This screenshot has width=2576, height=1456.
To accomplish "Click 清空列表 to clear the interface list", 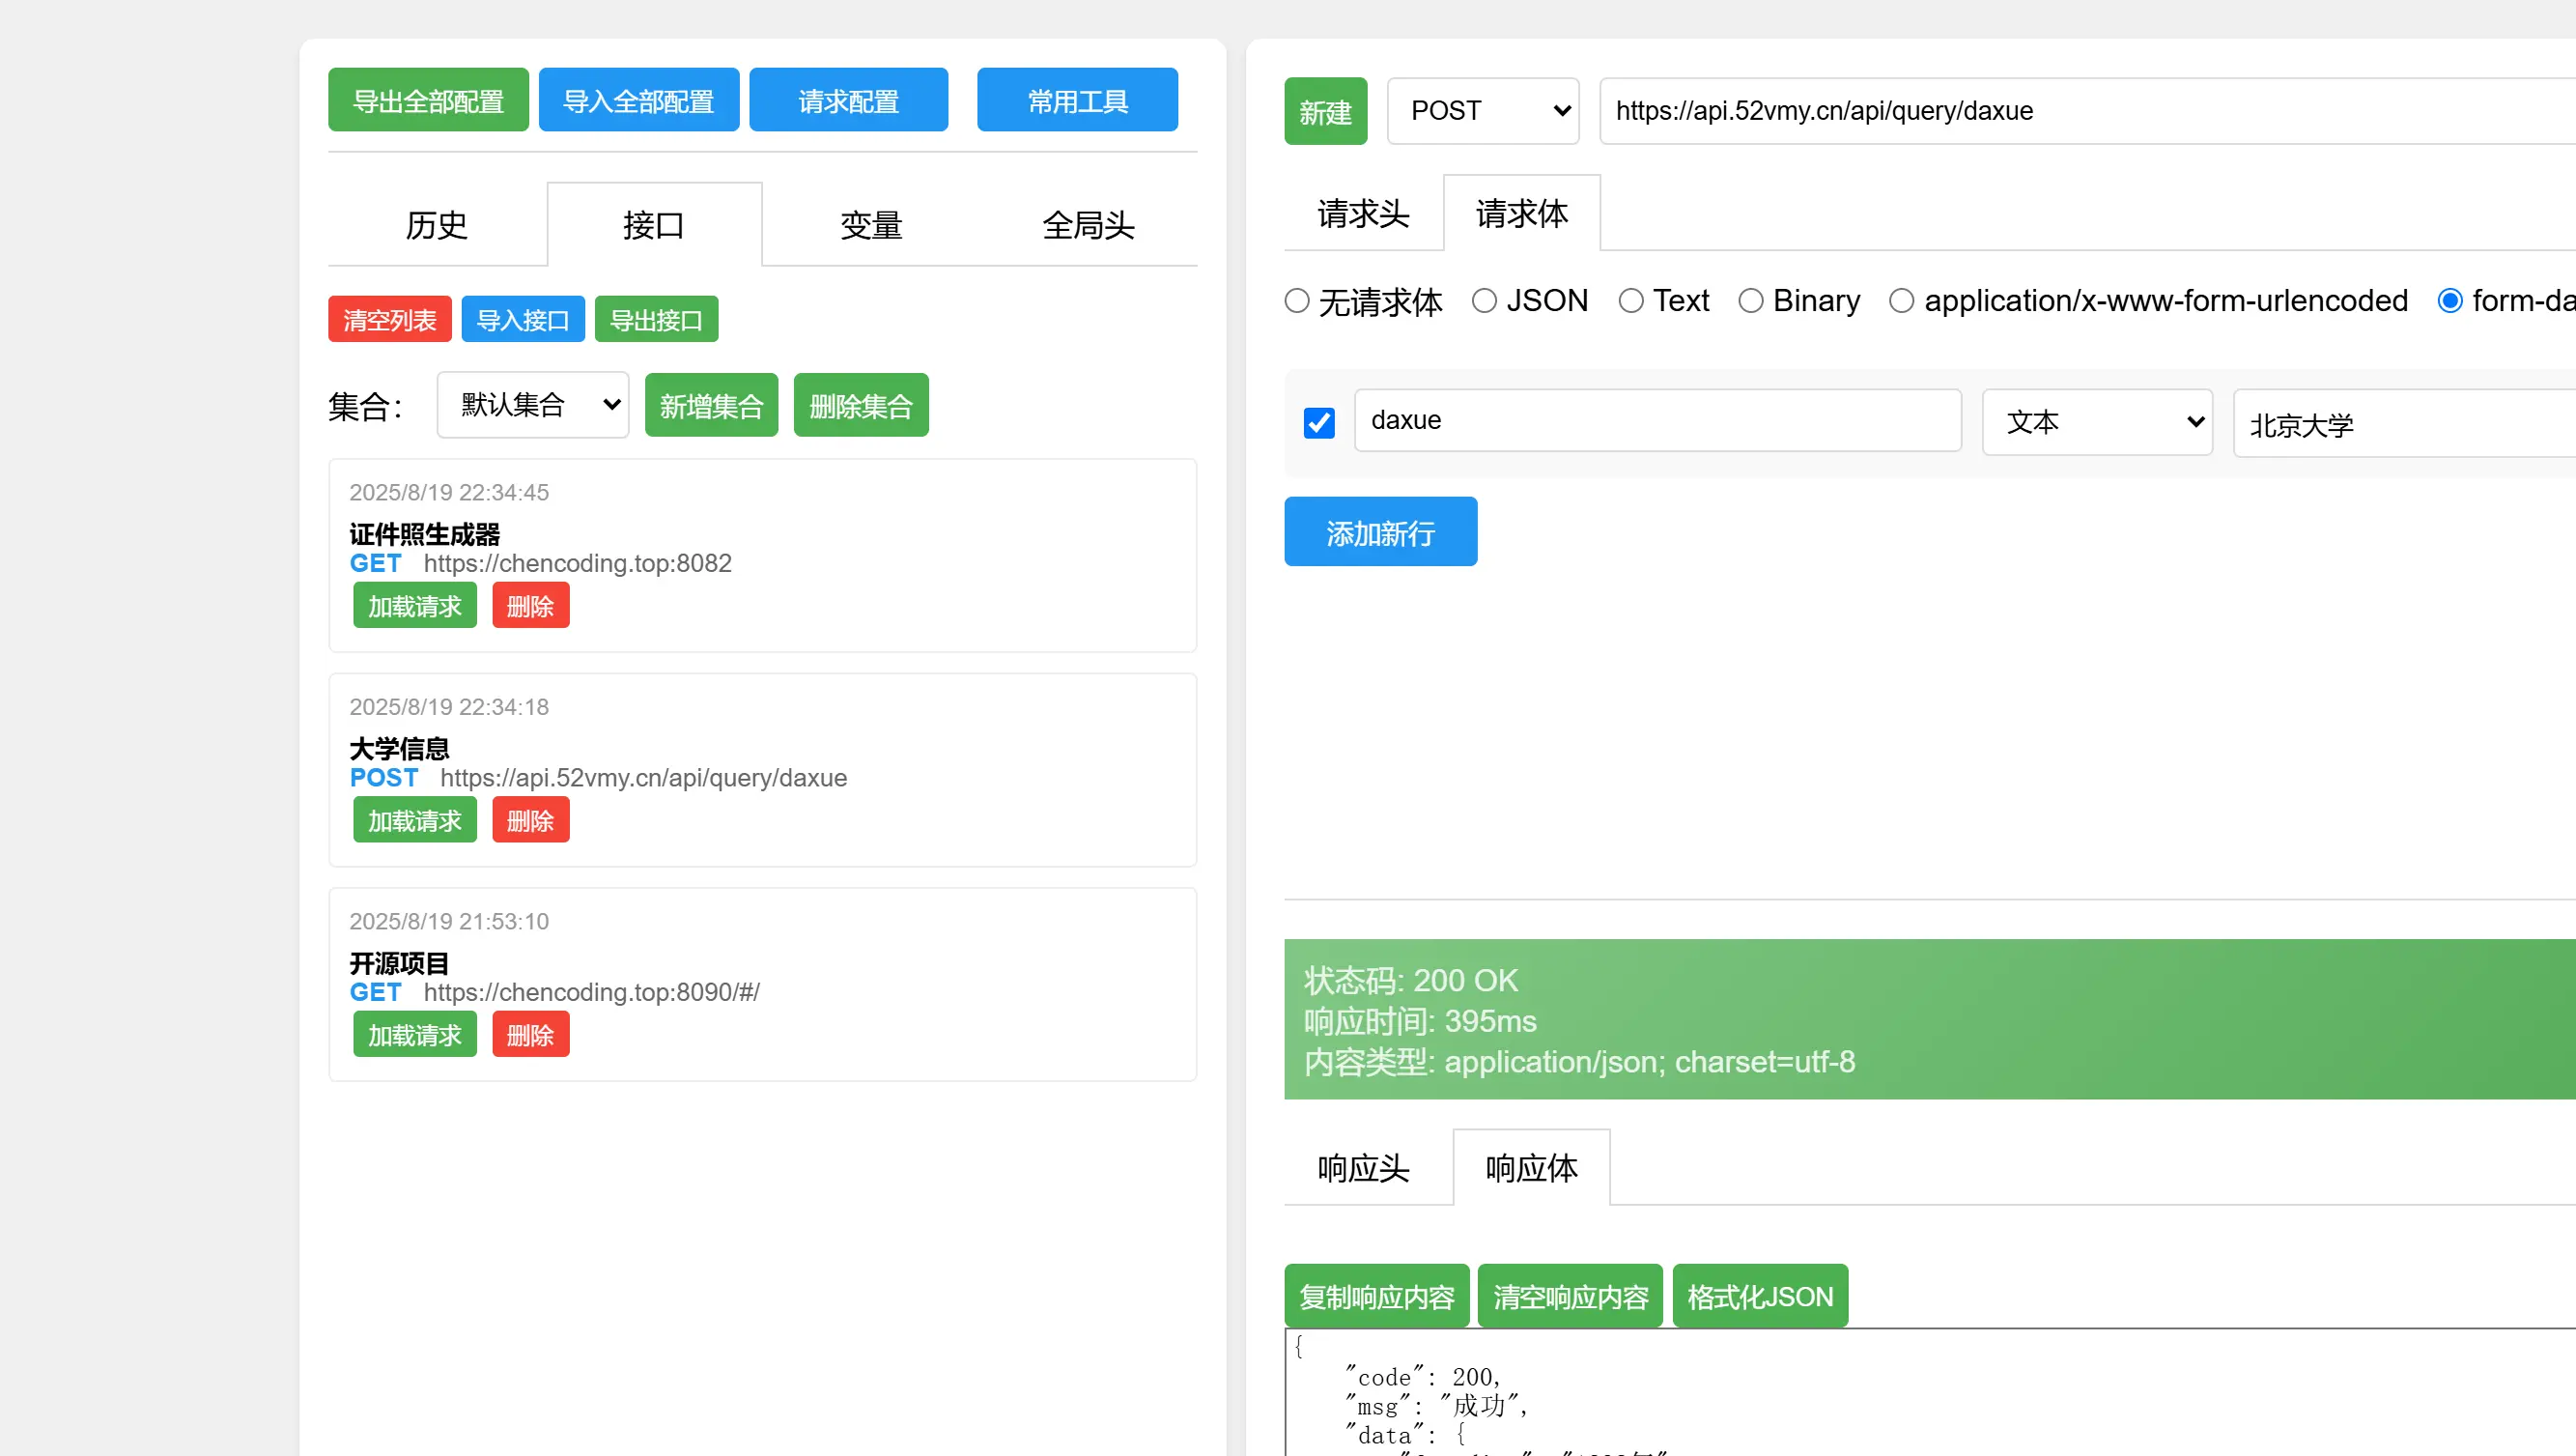I will [x=389, y=318].
